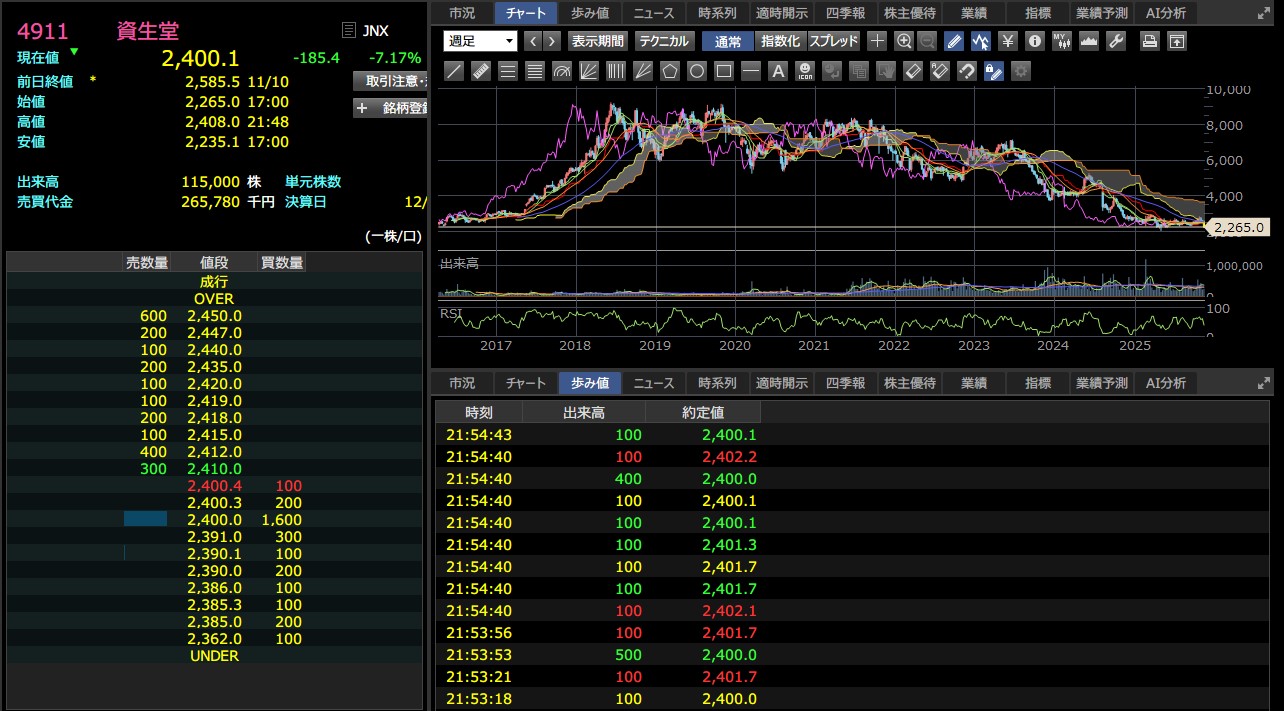Screen dimensions: 1284x711
Task: Select the horizontal line tool
Action: tap(751, 71)
